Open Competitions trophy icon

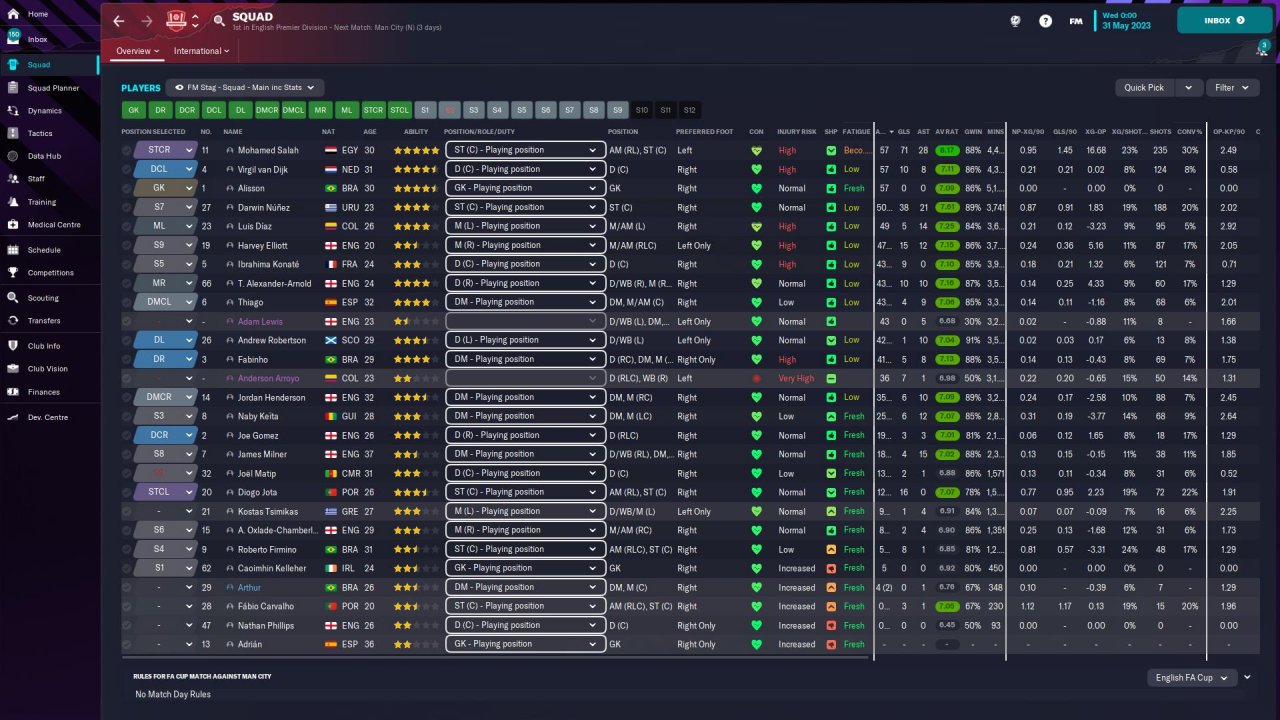13,272
